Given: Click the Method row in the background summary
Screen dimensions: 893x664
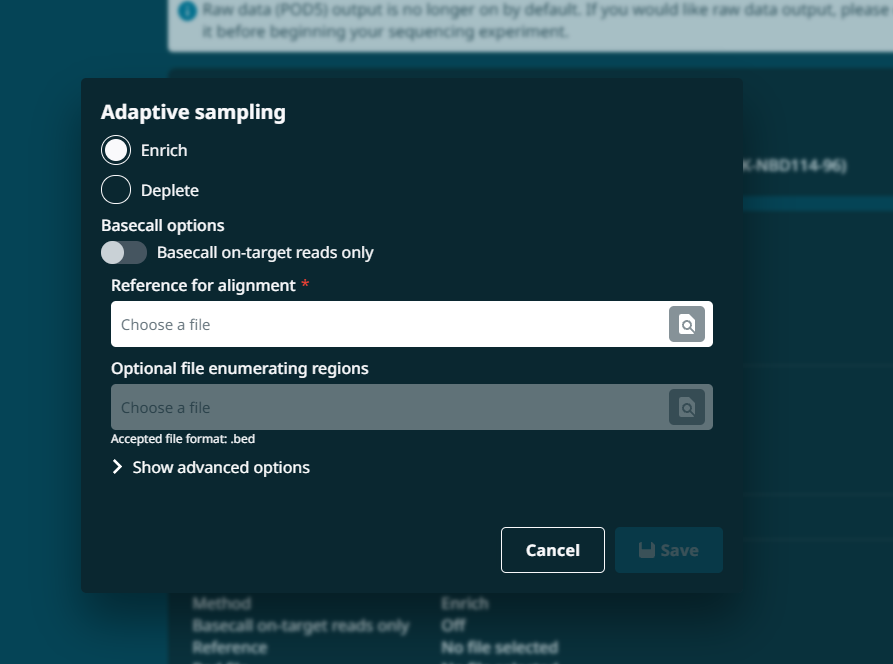Looking at the screenshot, I should pyautogui.click(x=222, y=603).
